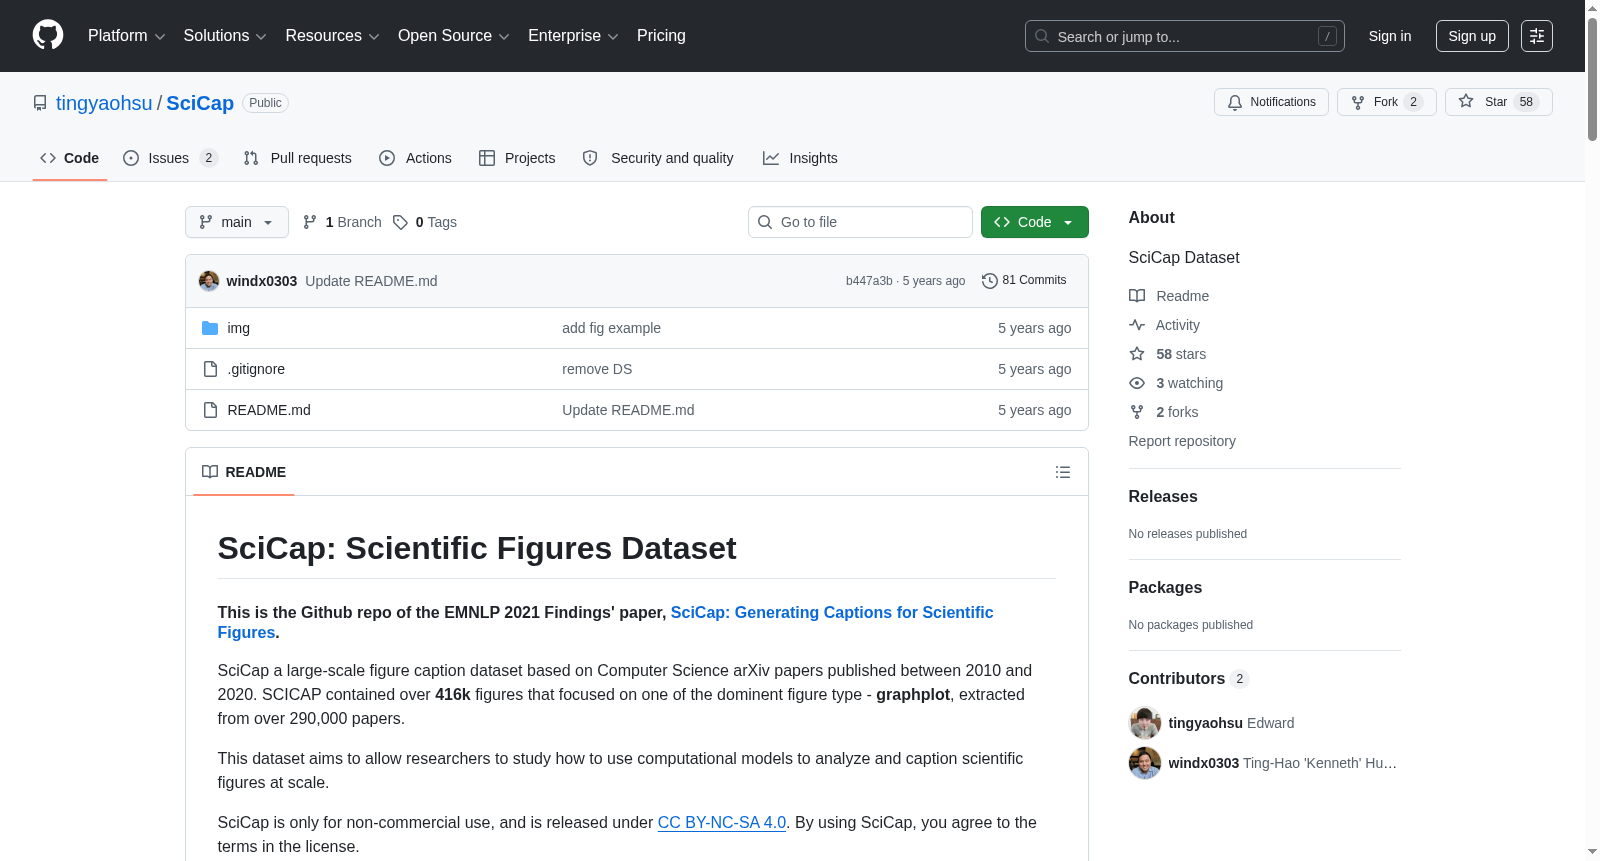Select the README tab header
The height and width of the screenshot is (861, 1600).
244,472
